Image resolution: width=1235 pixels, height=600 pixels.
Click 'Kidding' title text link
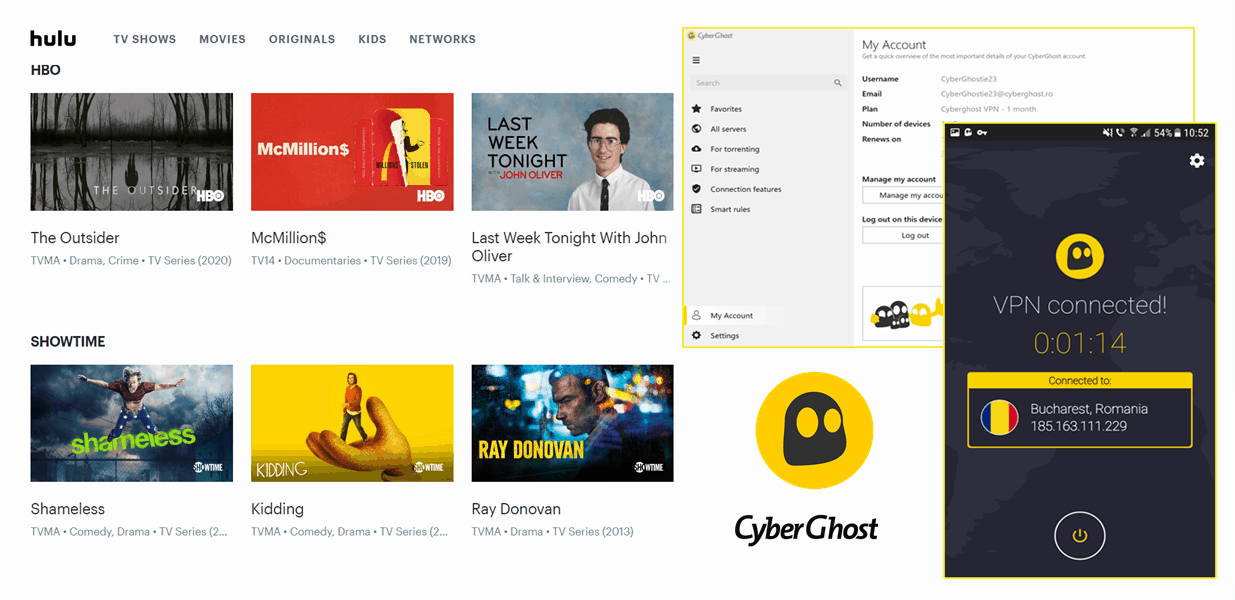tap(277, 509)
